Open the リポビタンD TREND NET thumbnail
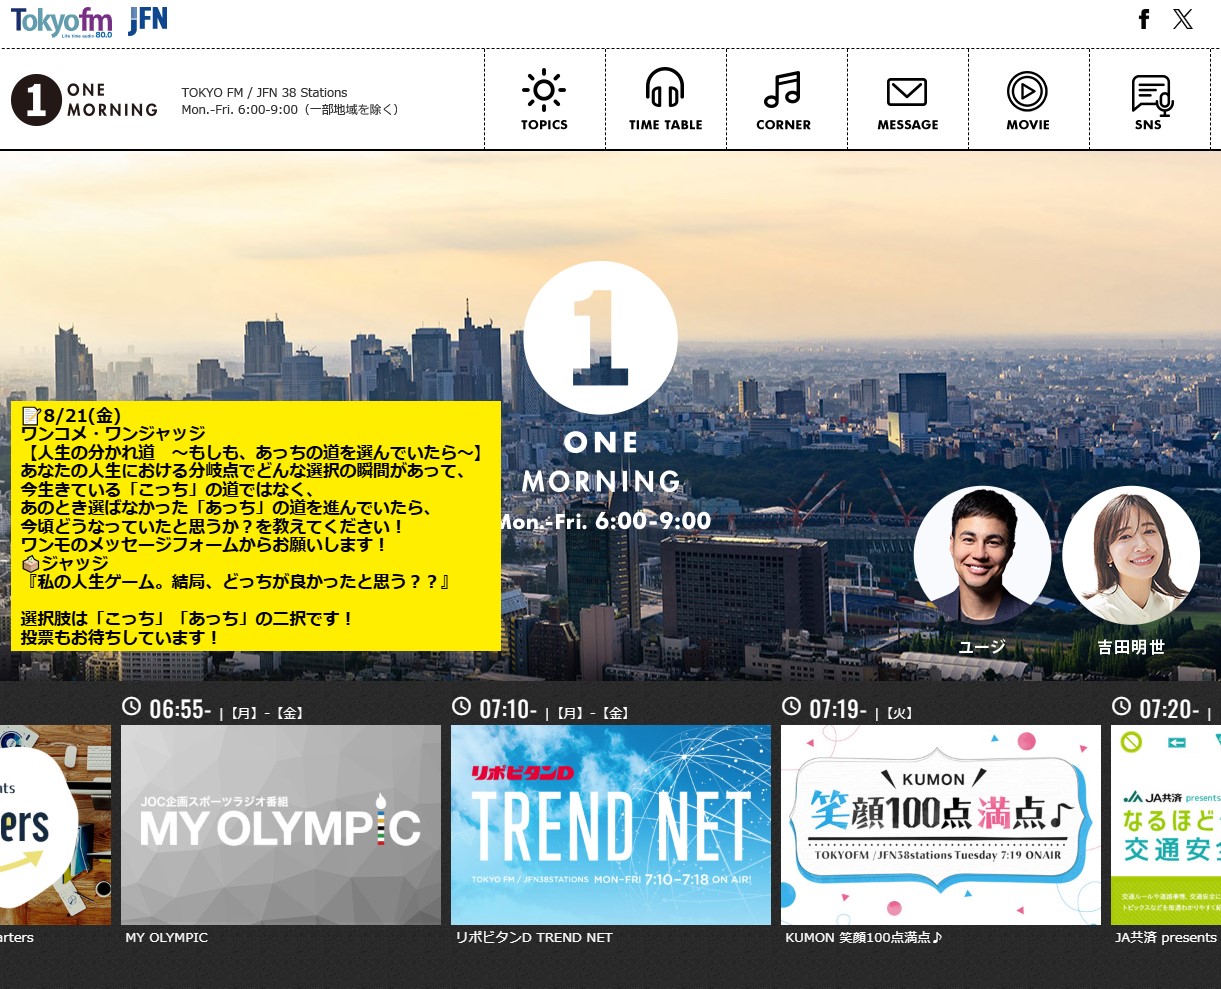 tap(611, 825)
